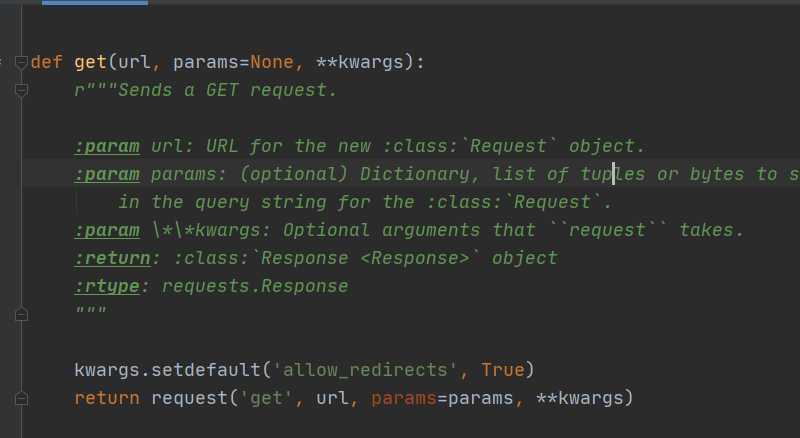Click the None default value in signature
This screenshot has width=800, height=438.
[x=272, y=62]
